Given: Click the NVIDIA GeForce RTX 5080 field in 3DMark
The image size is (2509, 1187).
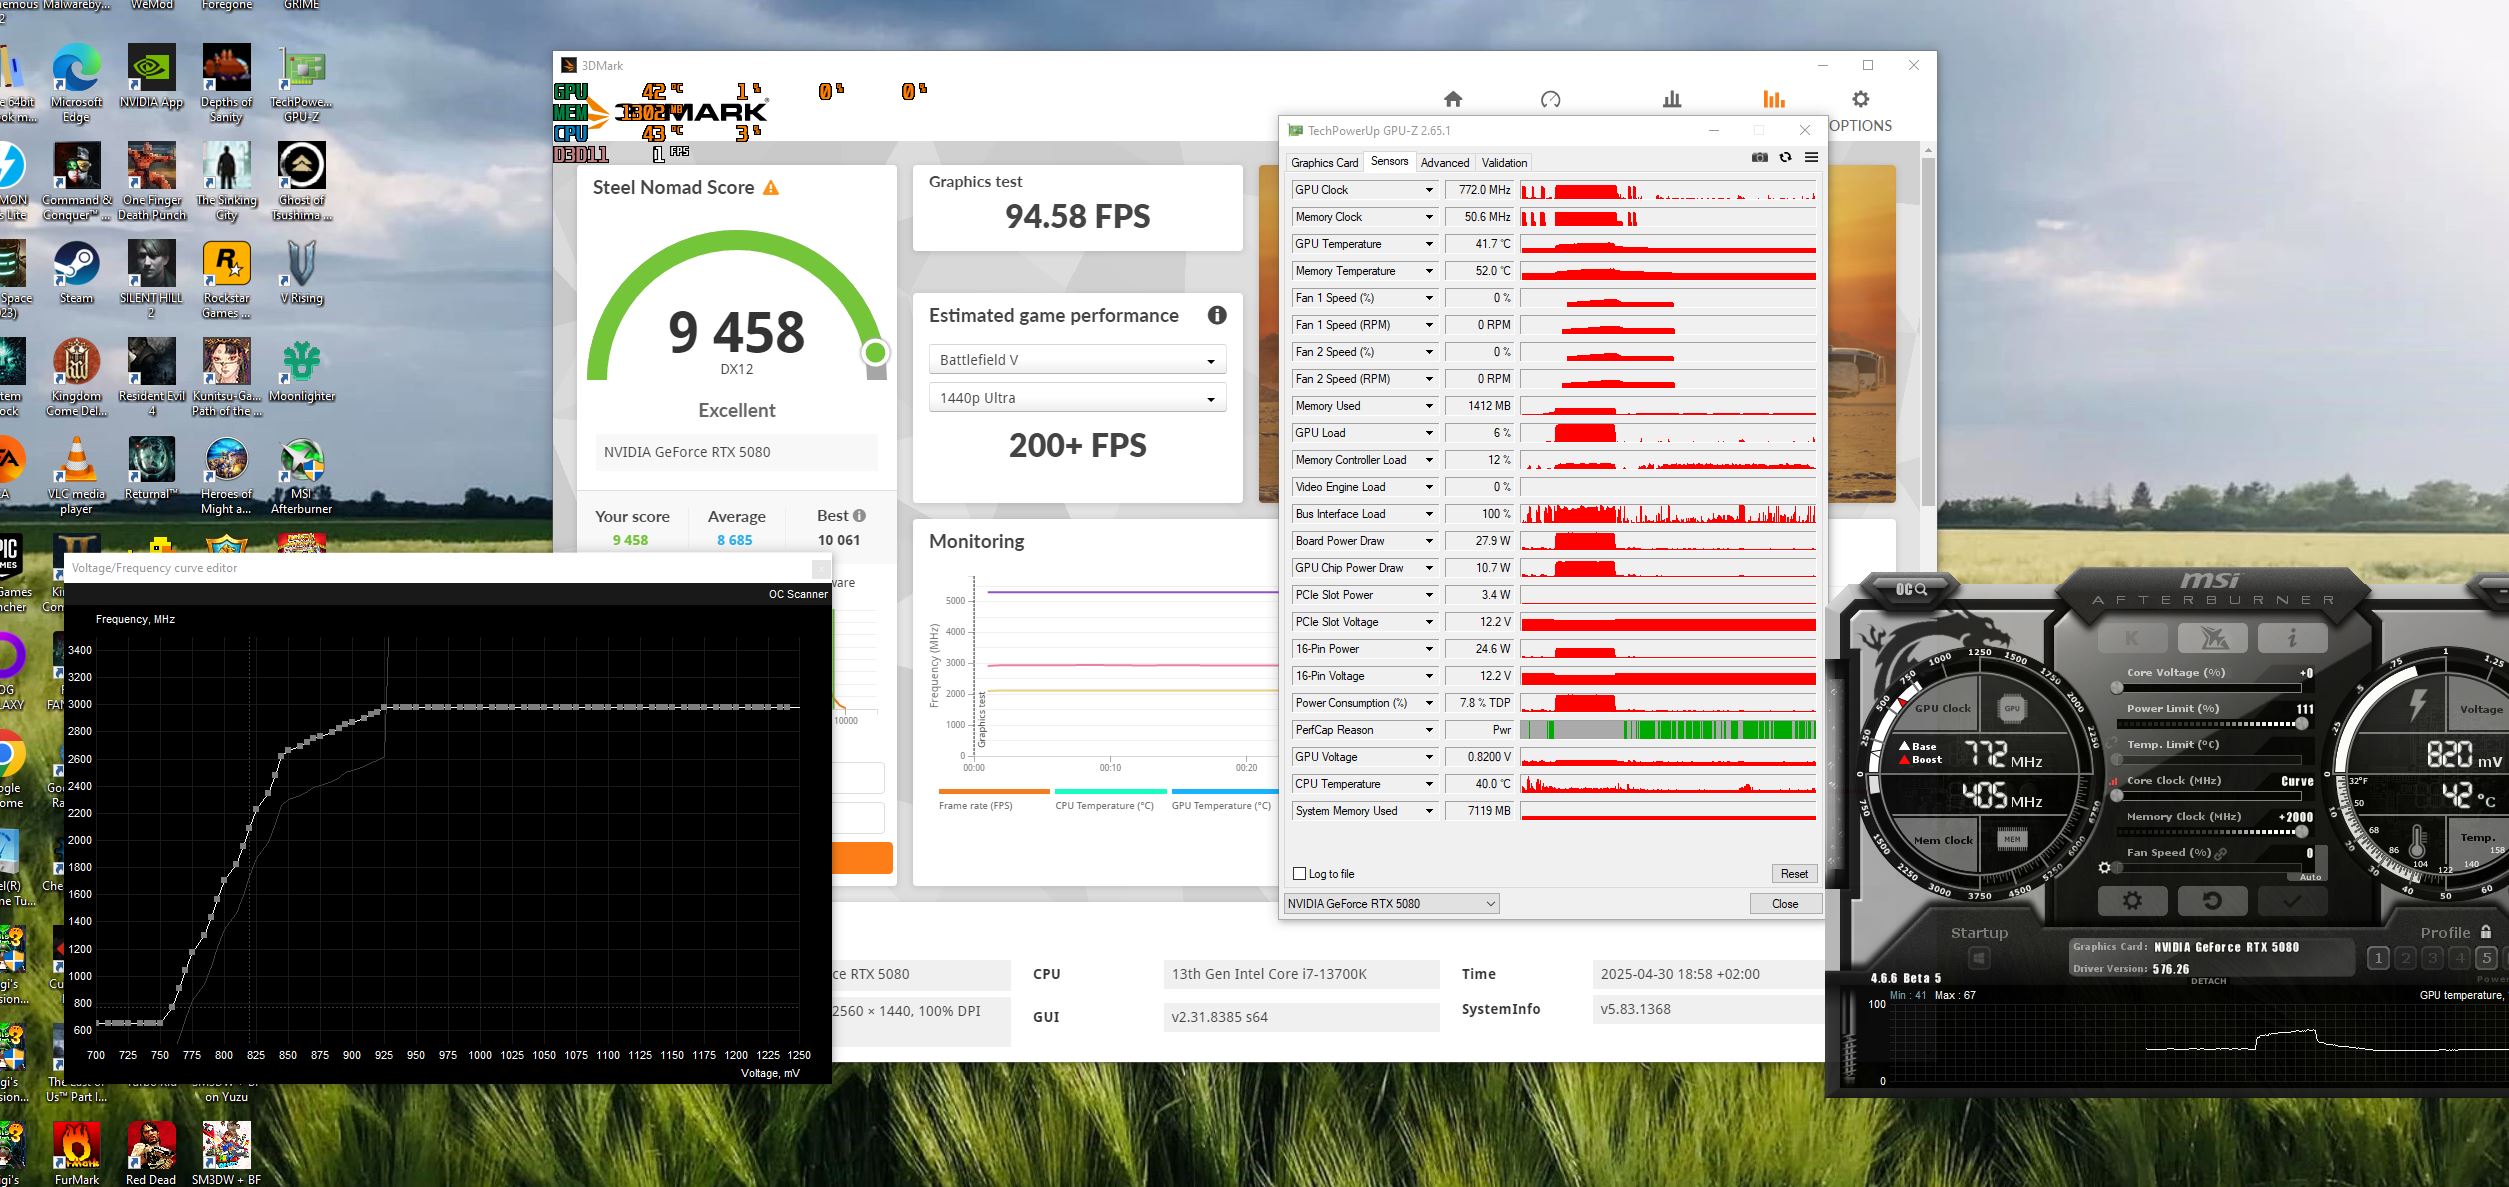Looking at the screenshot, I should 736,452.
